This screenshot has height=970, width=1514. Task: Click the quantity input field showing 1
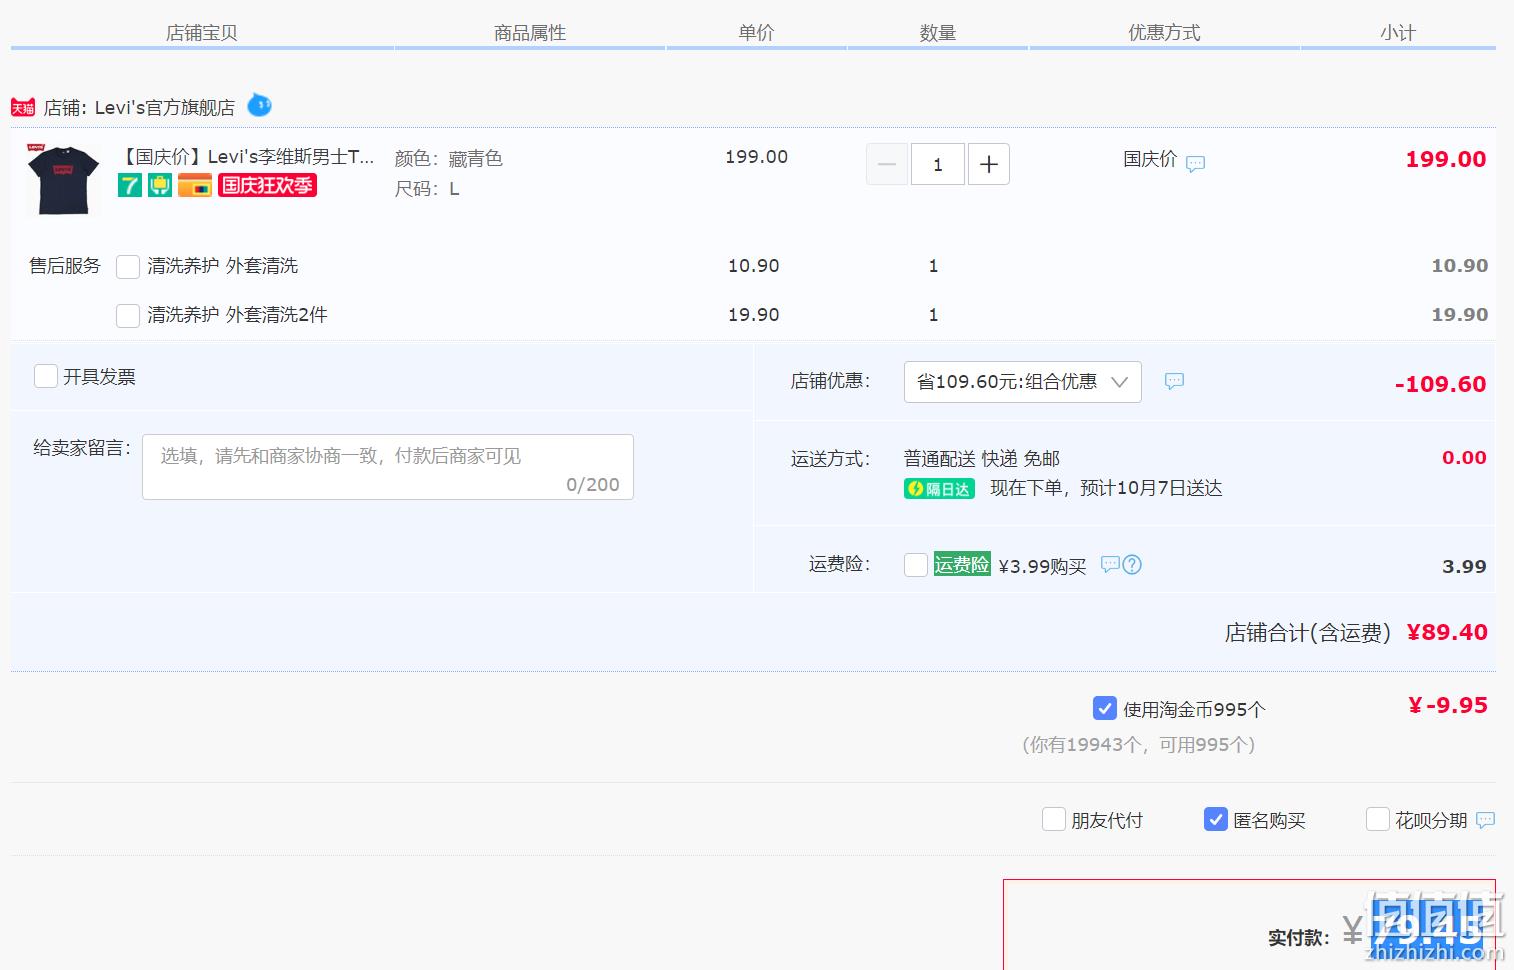938,164
